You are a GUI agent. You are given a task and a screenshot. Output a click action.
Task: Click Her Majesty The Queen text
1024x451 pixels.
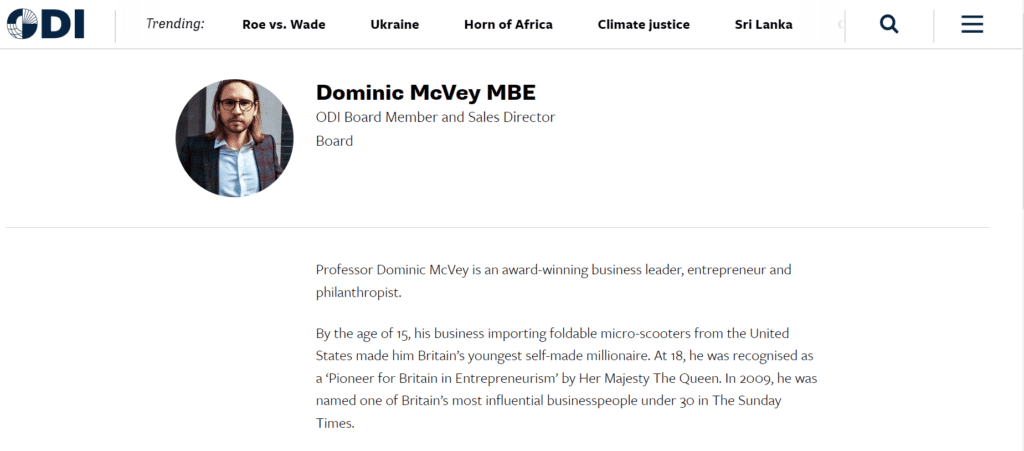tap(648, 378)
